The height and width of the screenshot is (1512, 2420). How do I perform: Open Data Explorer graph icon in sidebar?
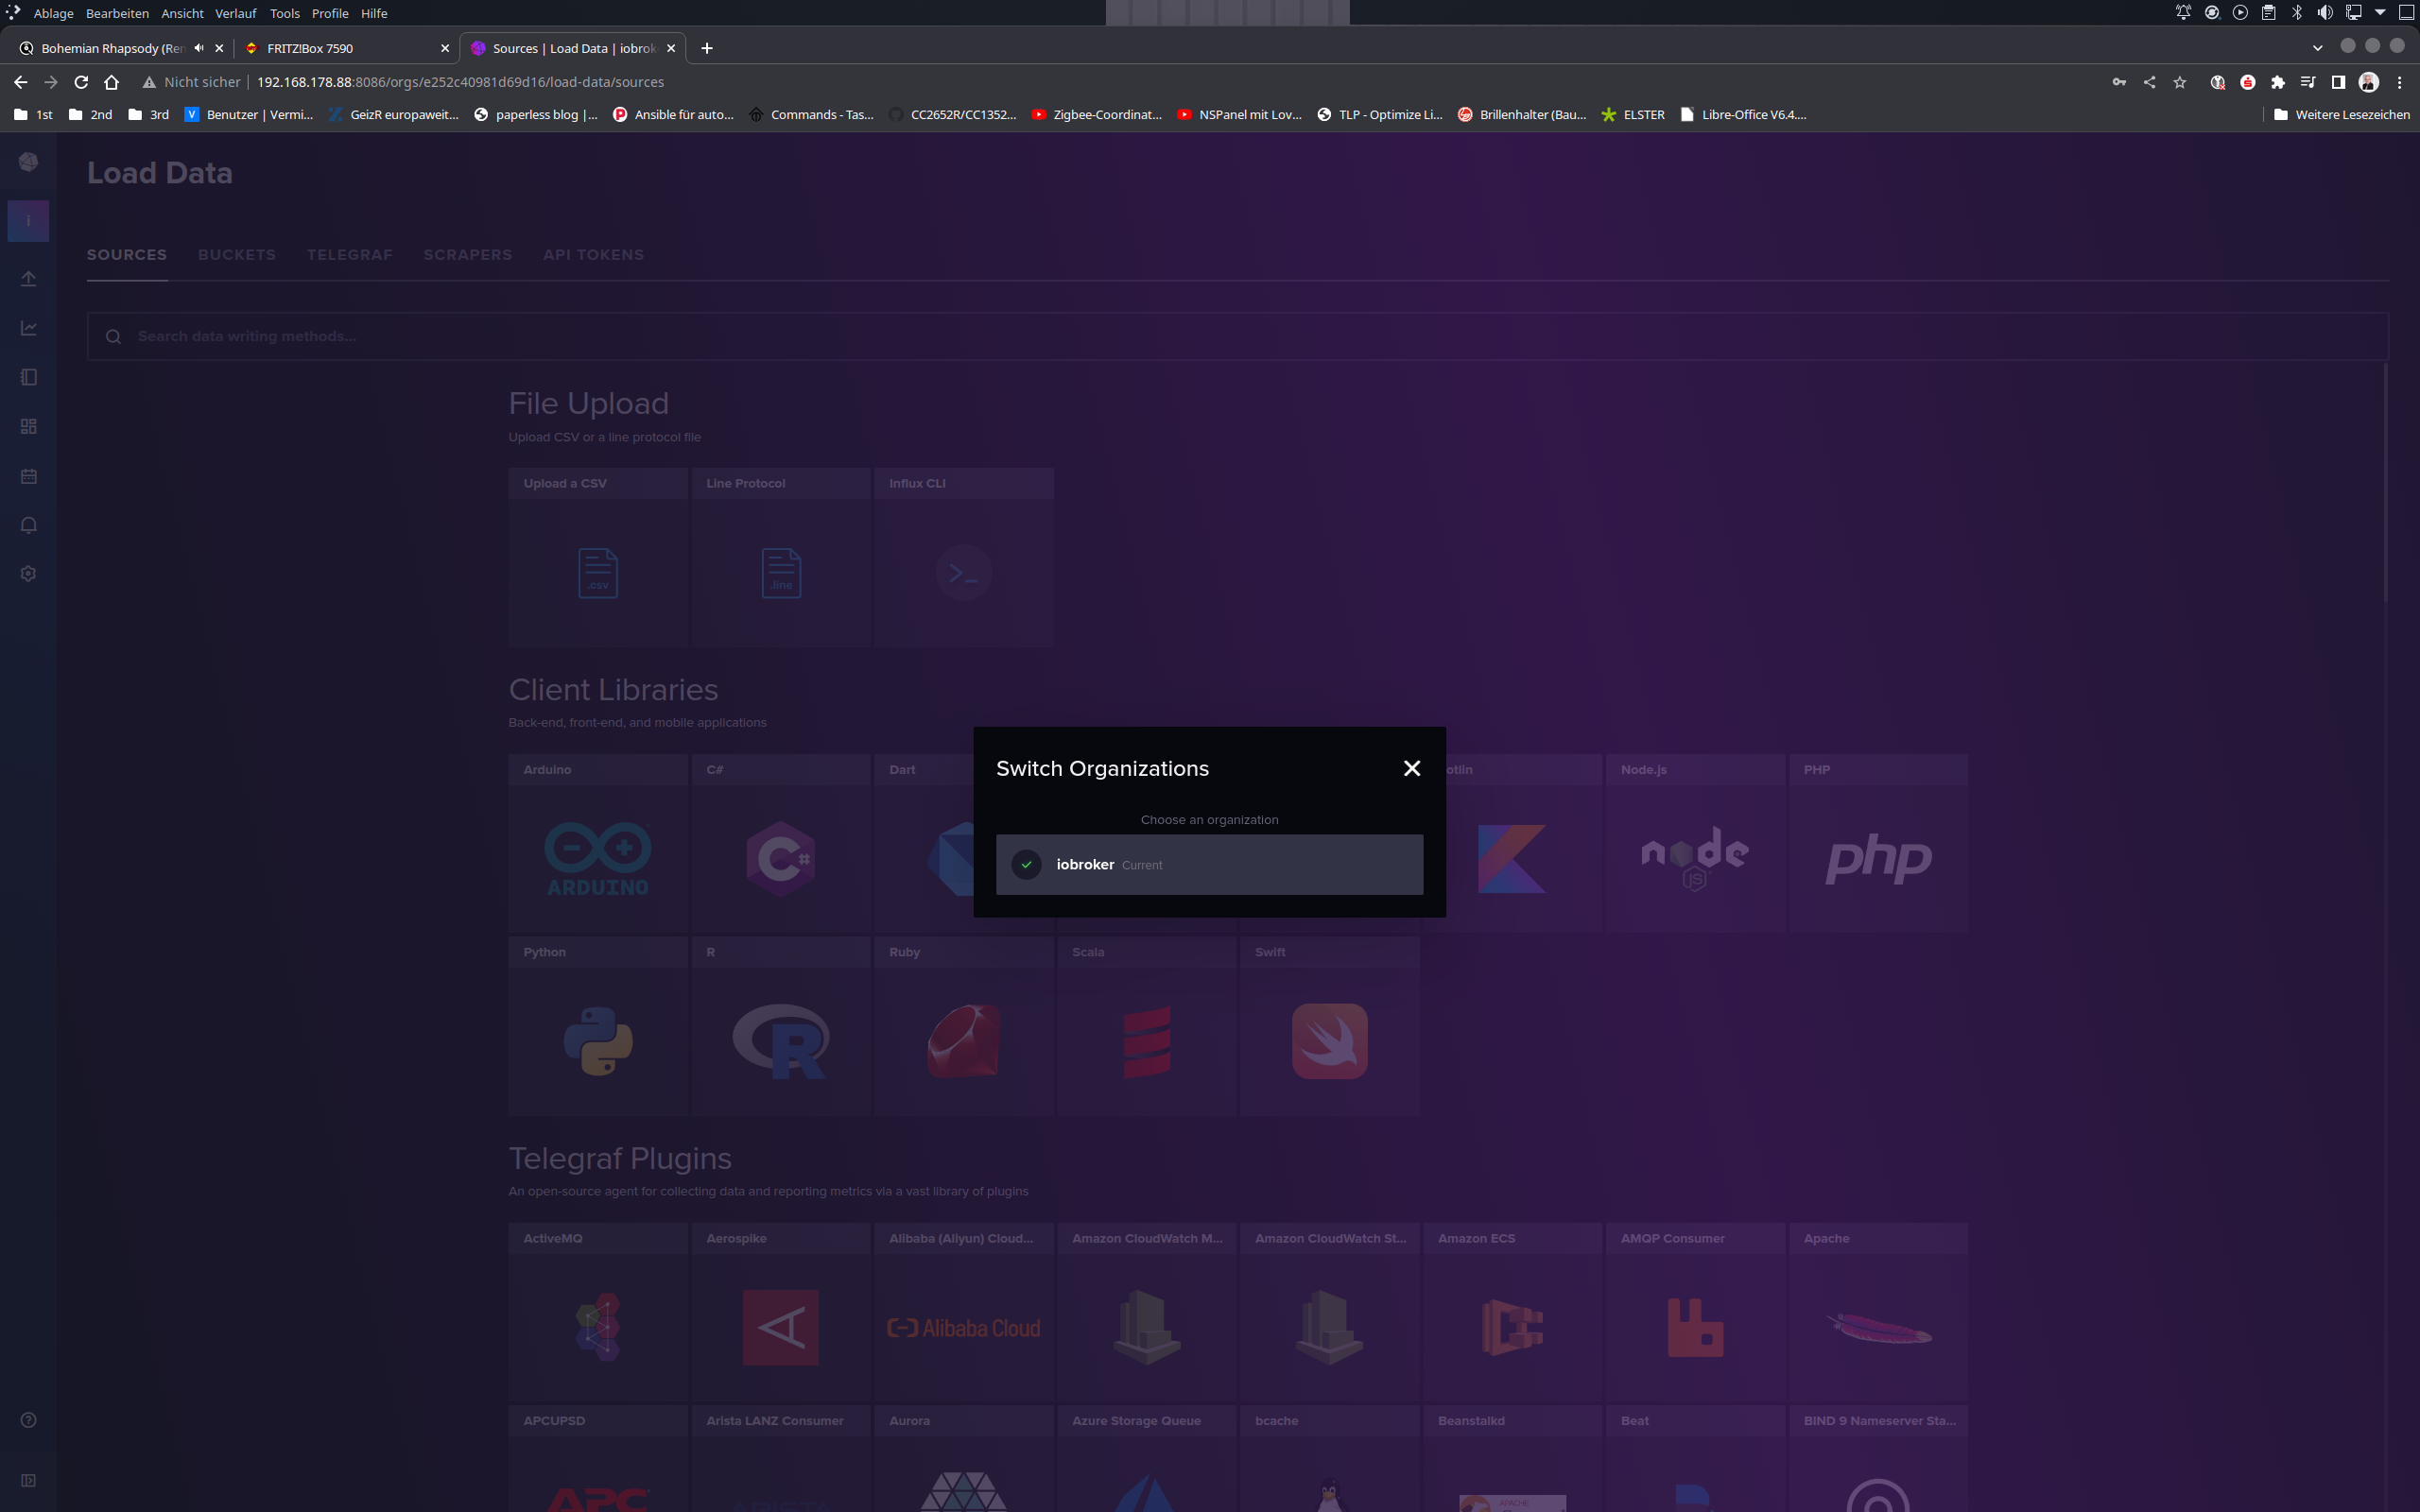(x=28, y=328)
